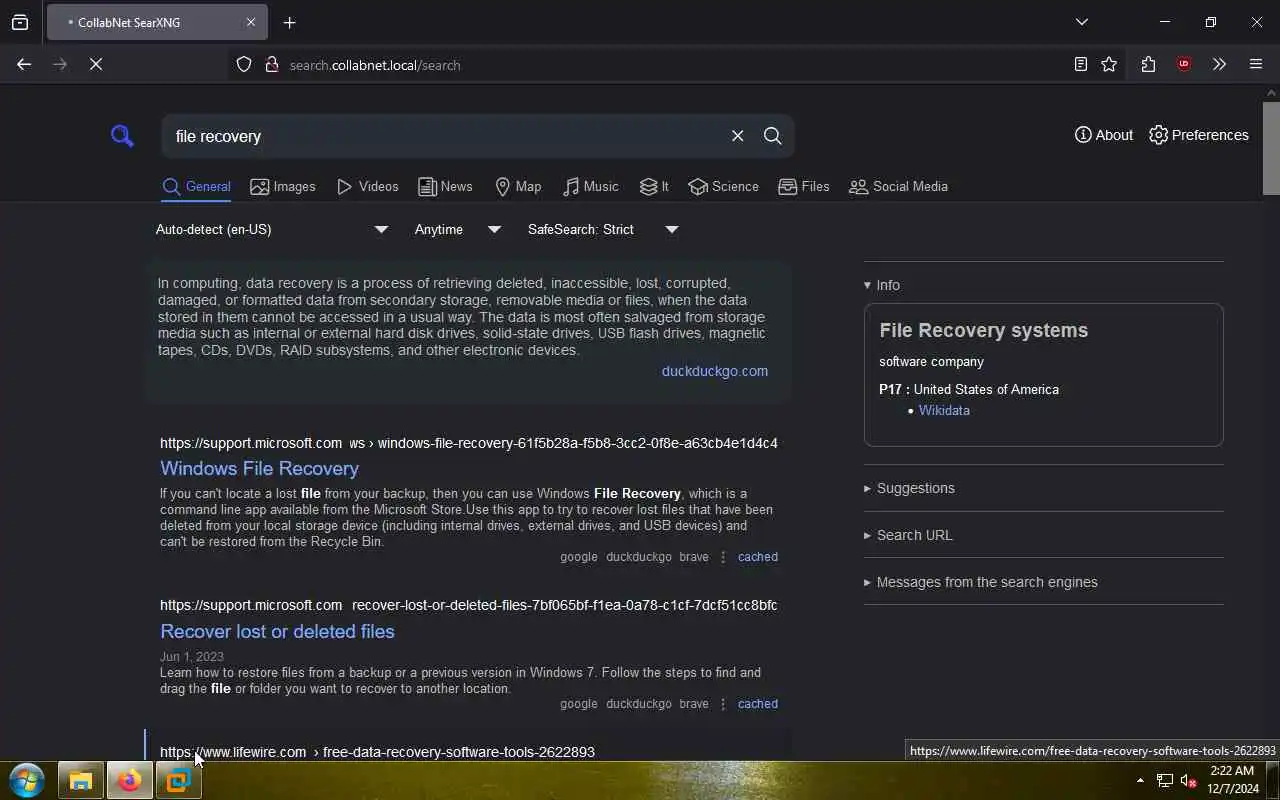Show more toolbar tools chevron
Viewport: 1280px width, 800px height.
pos(1219,64)
